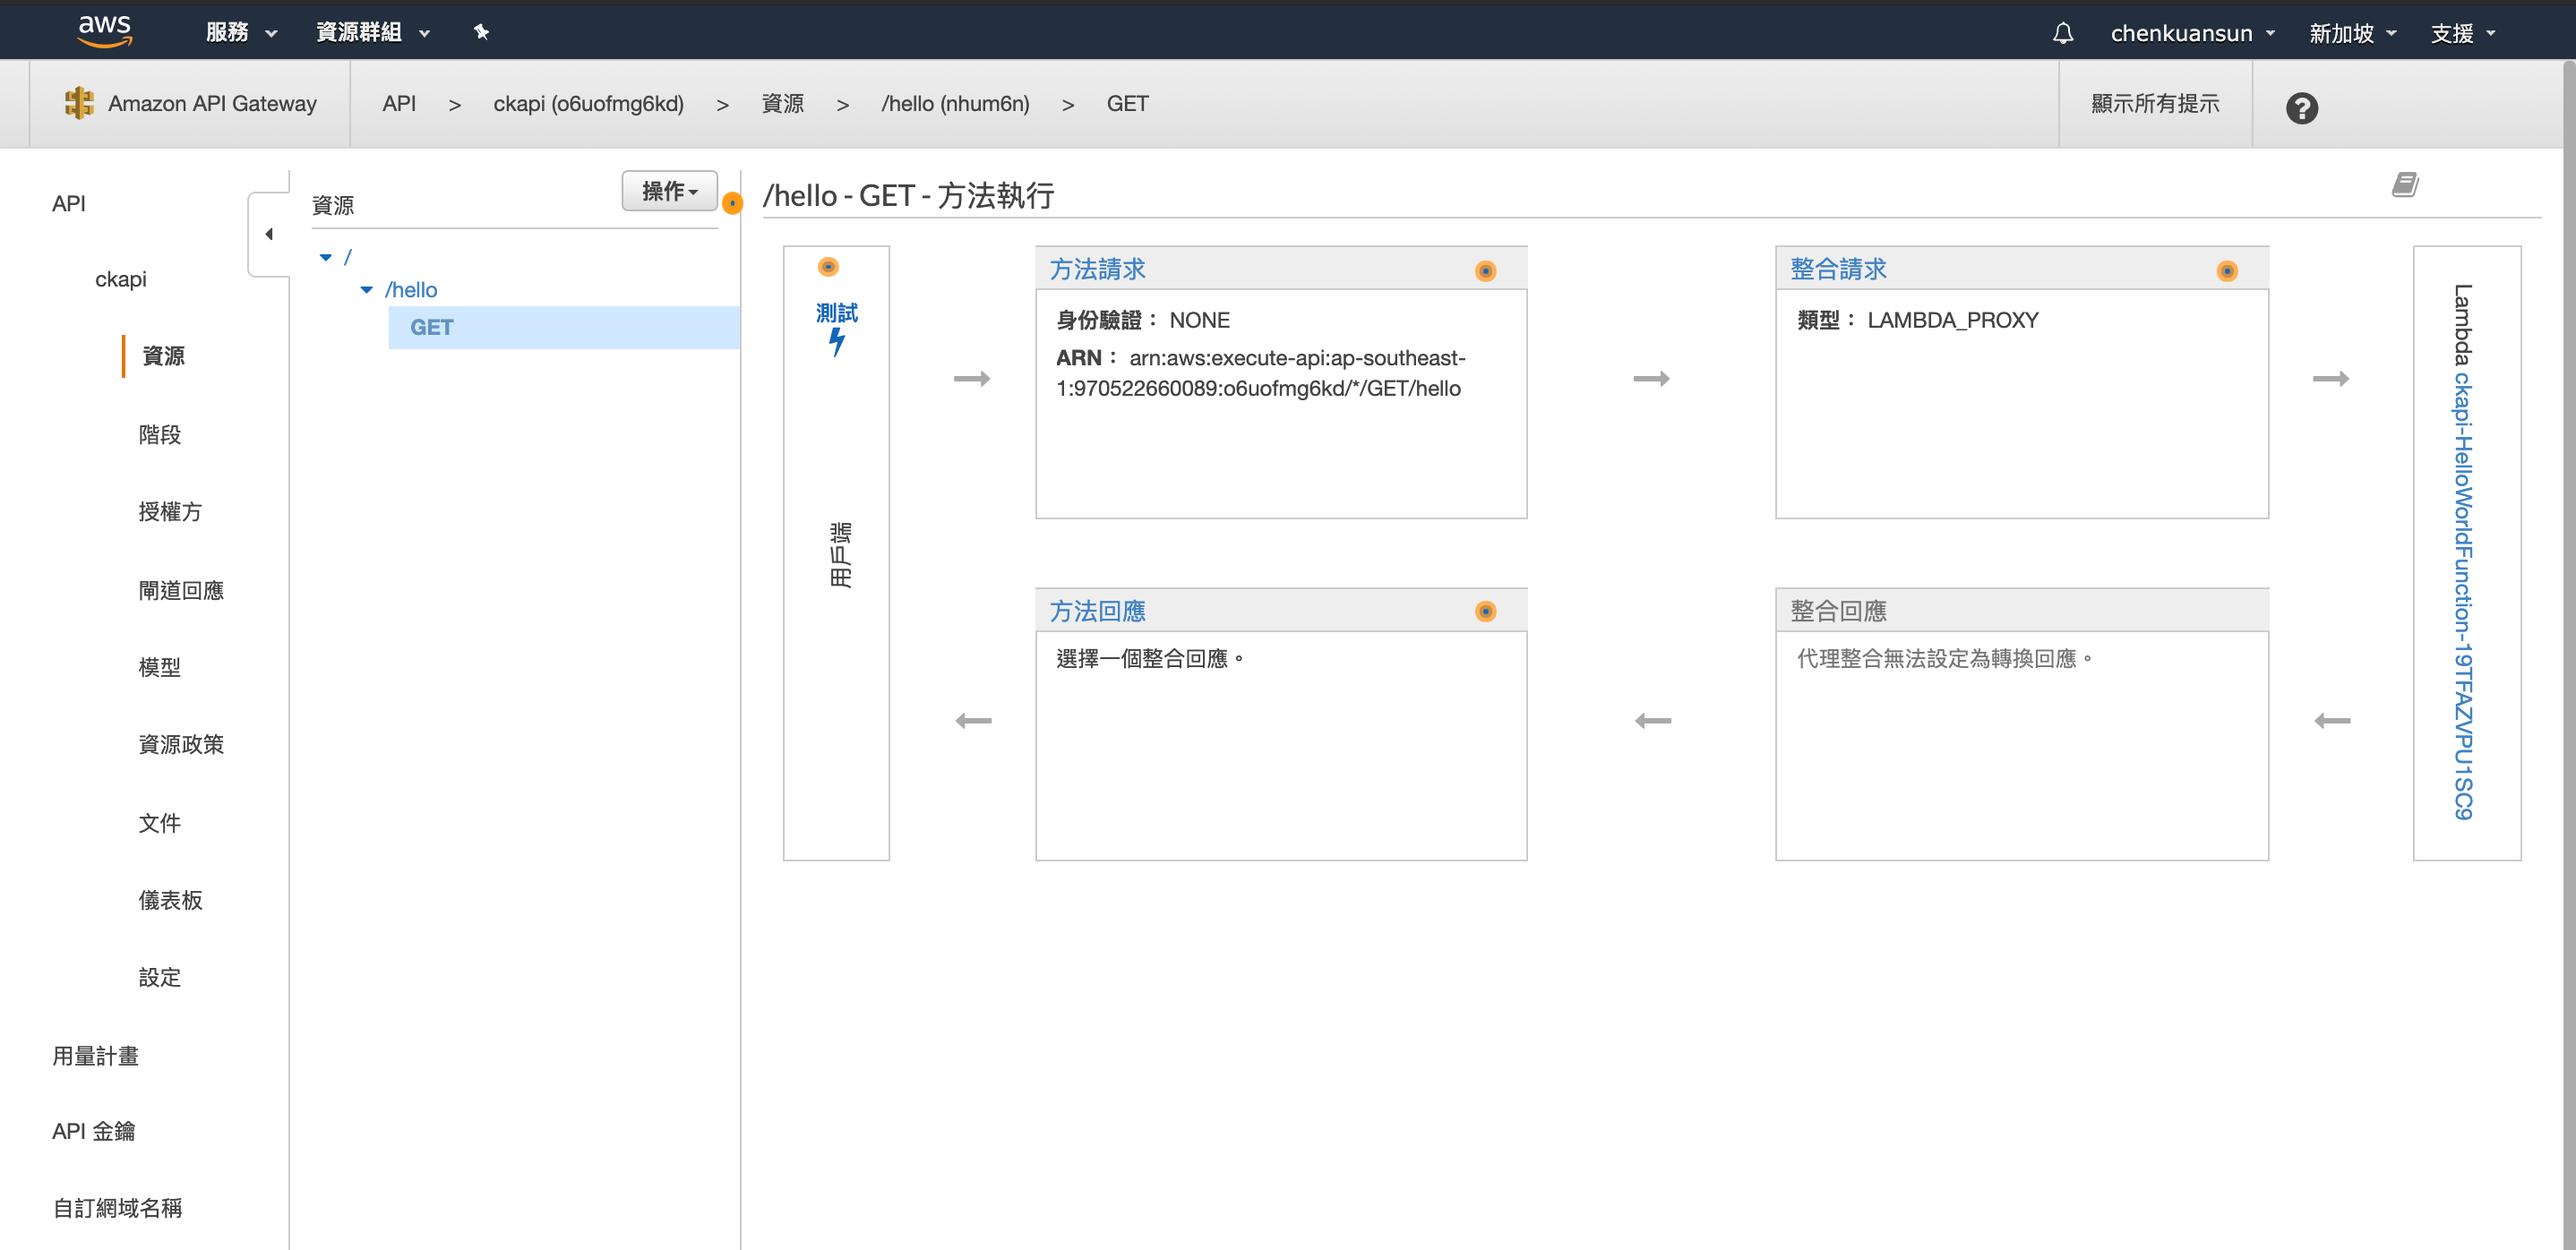Collapse the root / resource tree node
The height and width of the screenshot is (1250, 2576).
325,257
